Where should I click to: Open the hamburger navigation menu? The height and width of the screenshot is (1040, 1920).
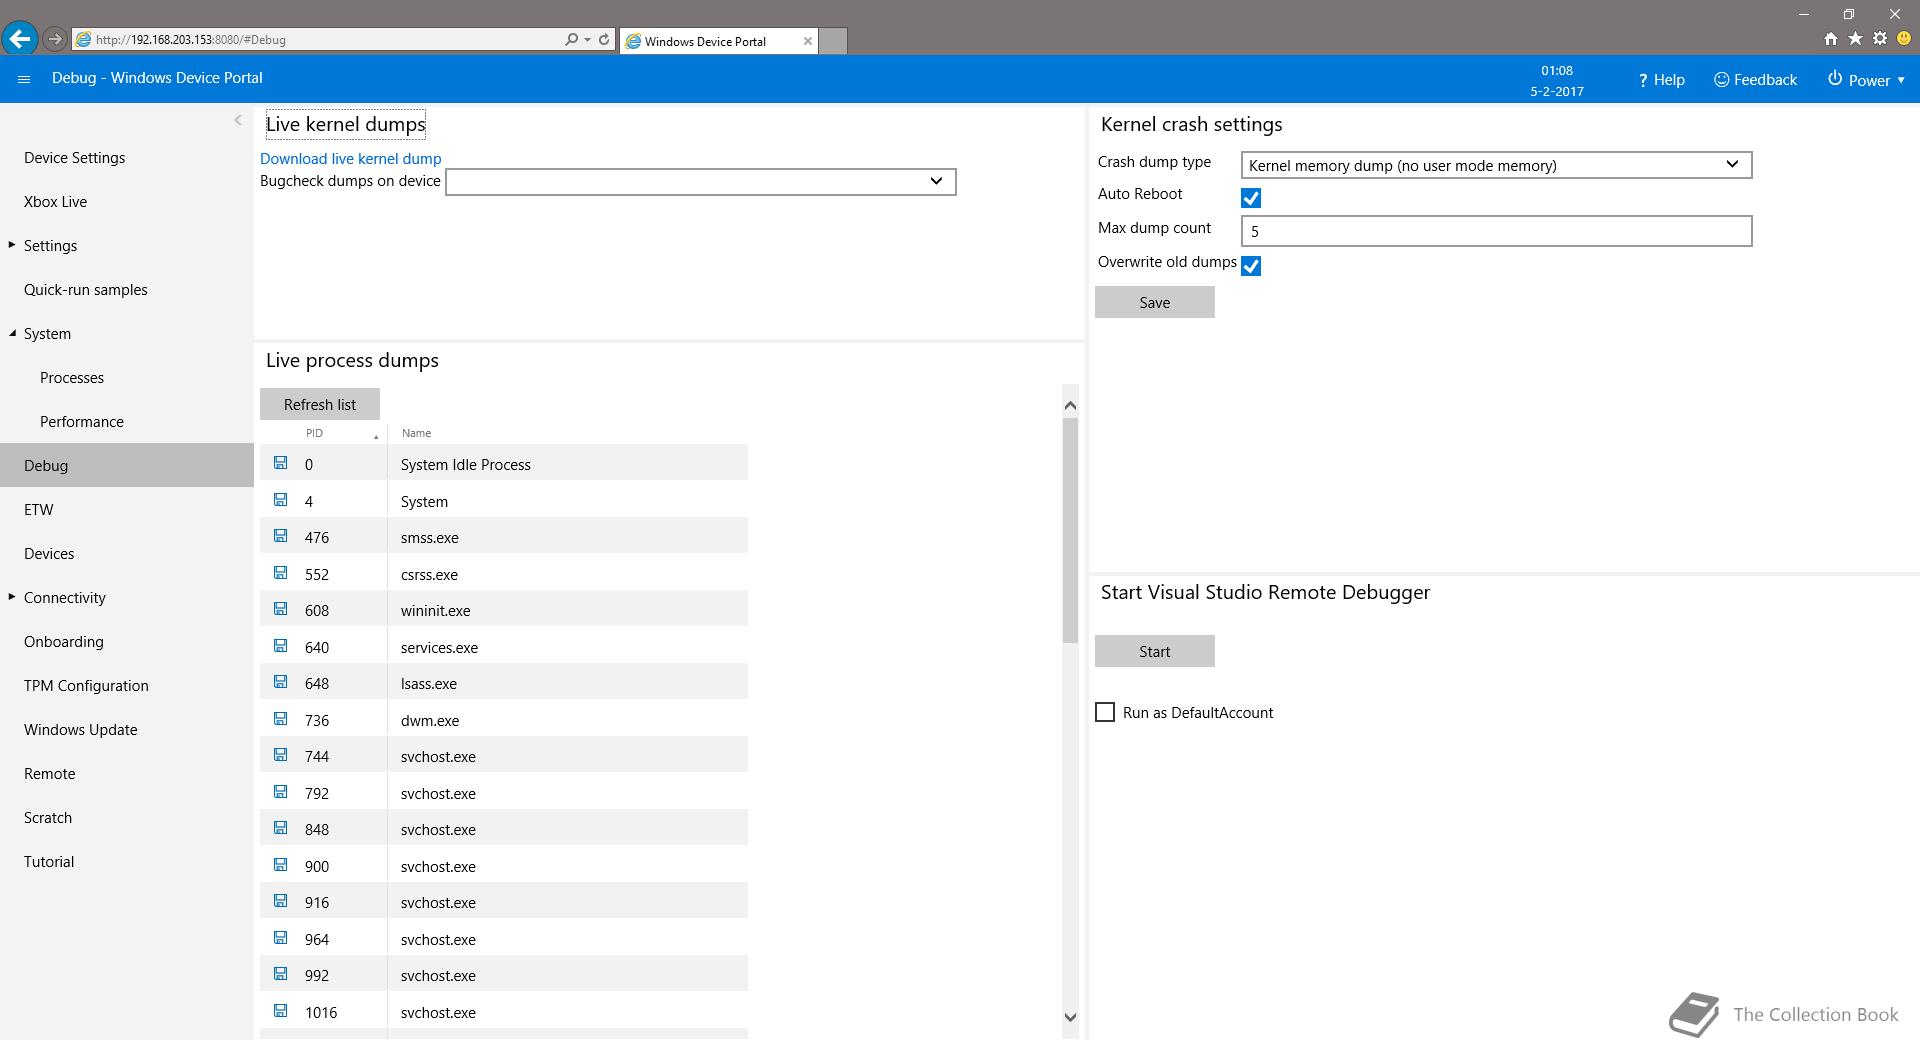(24, 79)
